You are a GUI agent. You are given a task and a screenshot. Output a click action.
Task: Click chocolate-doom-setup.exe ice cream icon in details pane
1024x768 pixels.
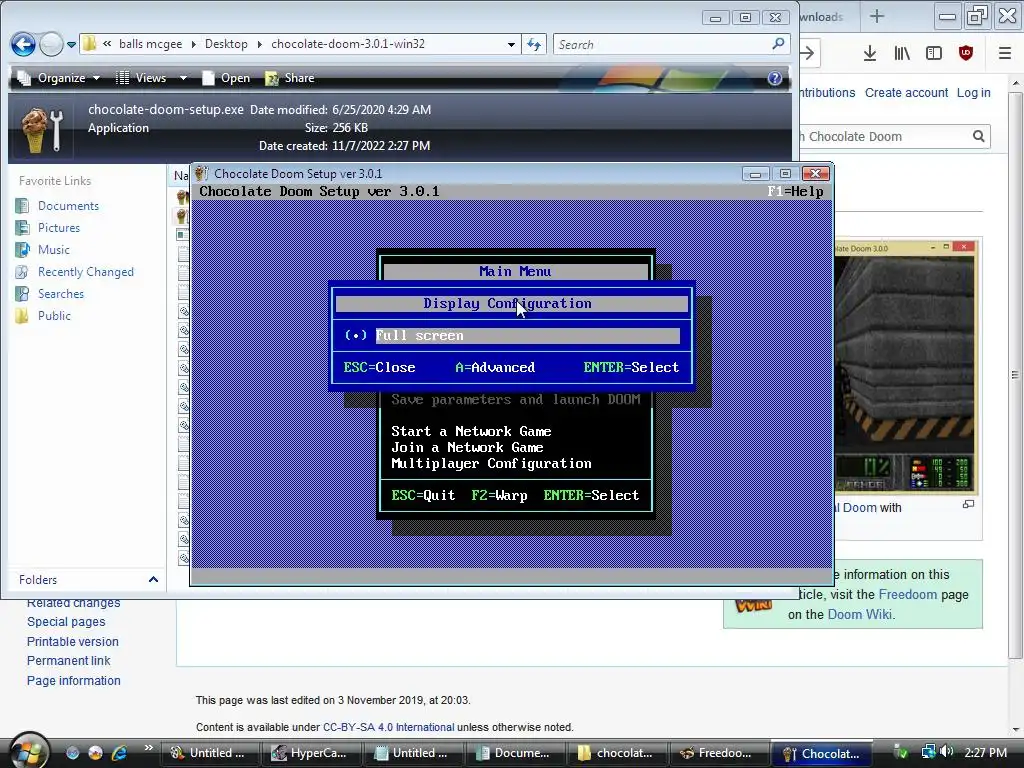(42, 129)
